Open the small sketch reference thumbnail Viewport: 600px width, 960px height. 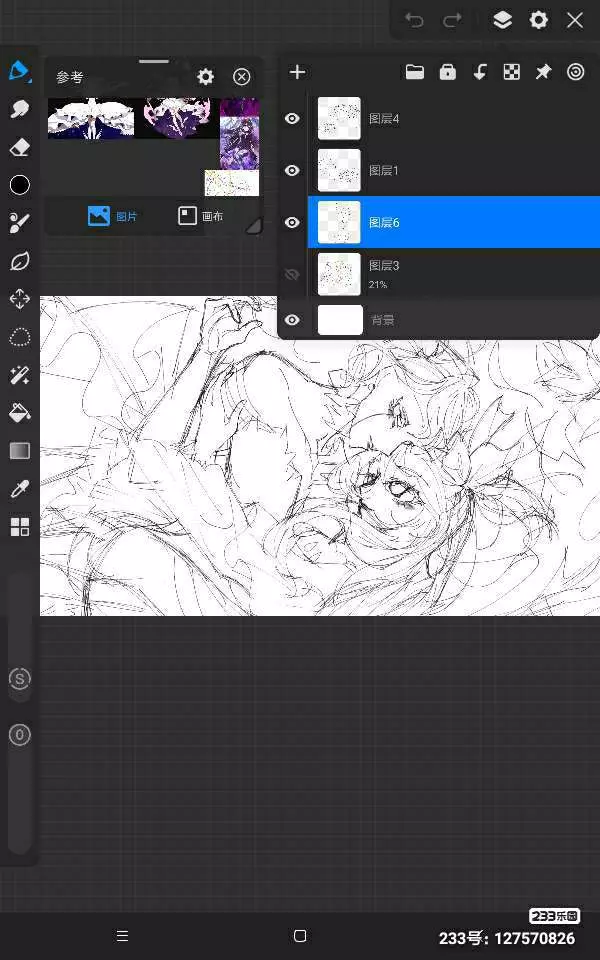coord(231,183)
